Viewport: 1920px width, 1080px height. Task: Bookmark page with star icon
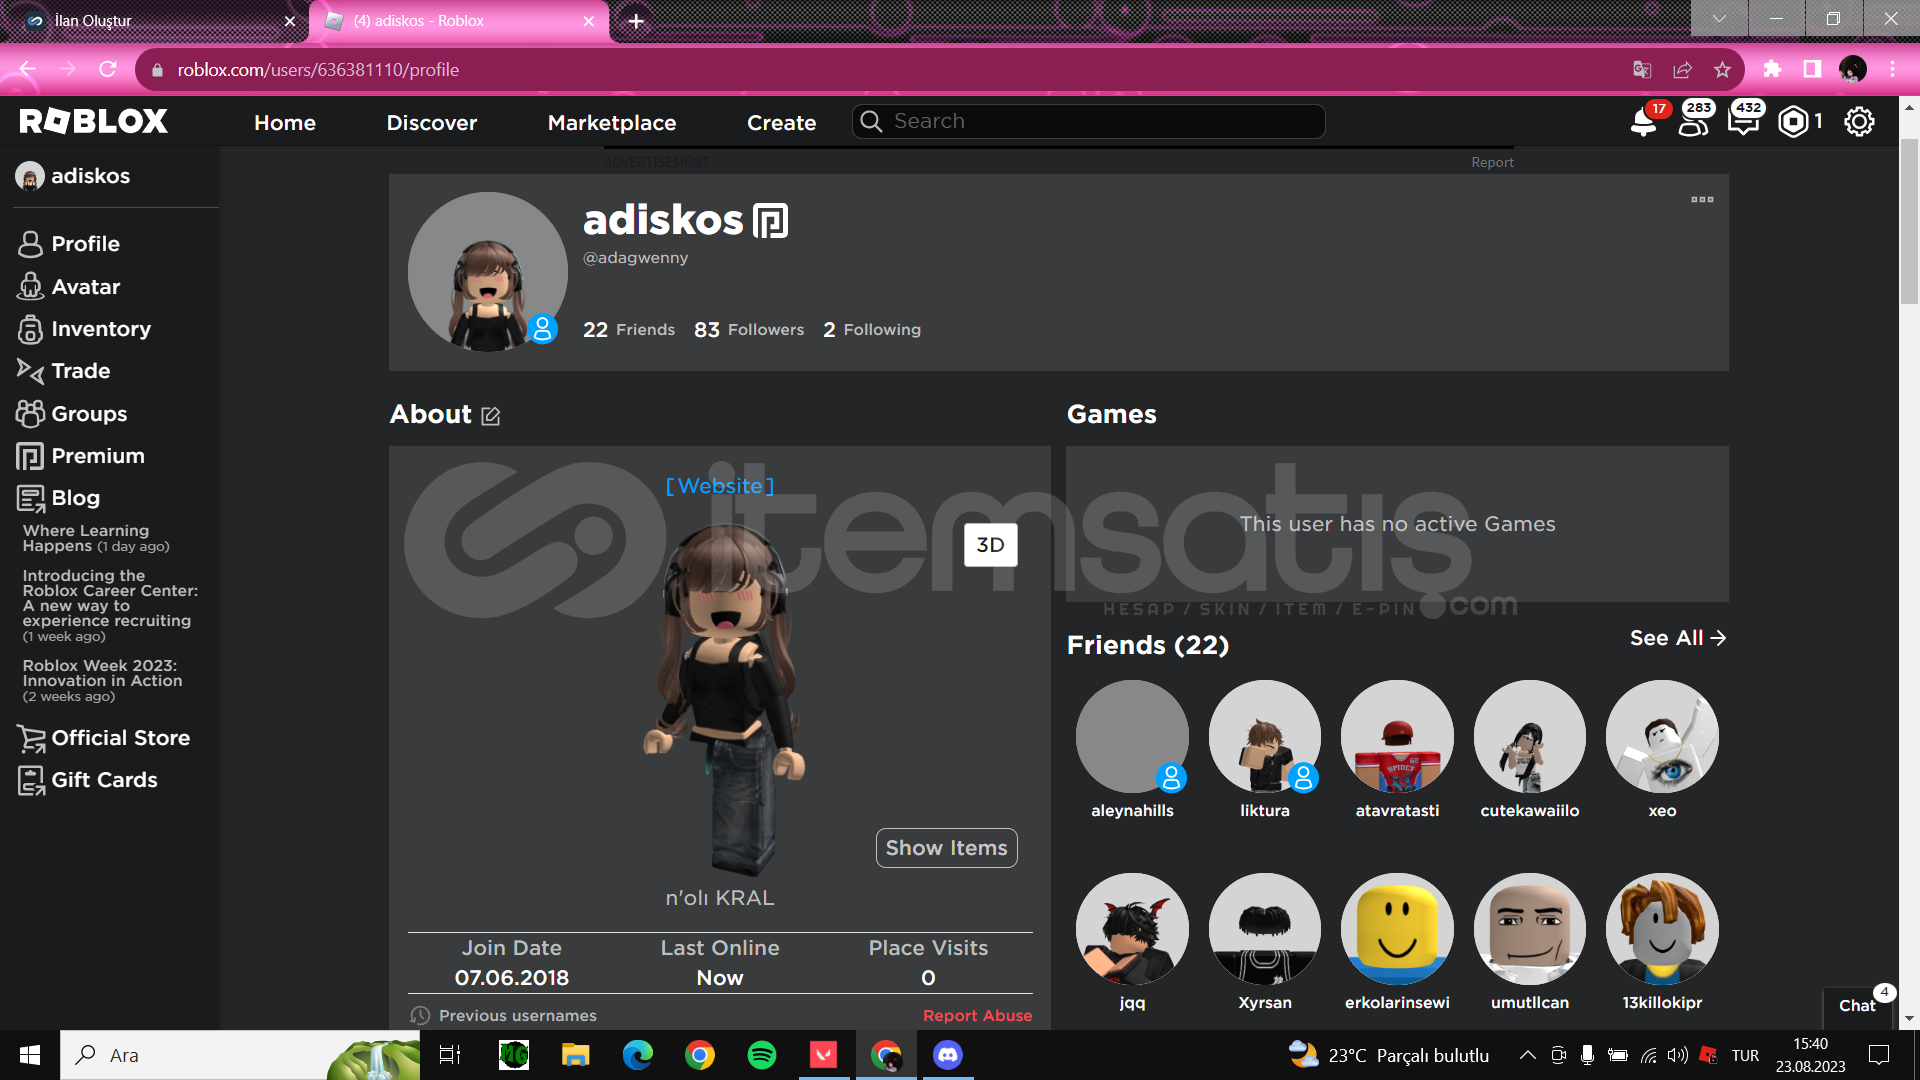tap(1722, 70)
